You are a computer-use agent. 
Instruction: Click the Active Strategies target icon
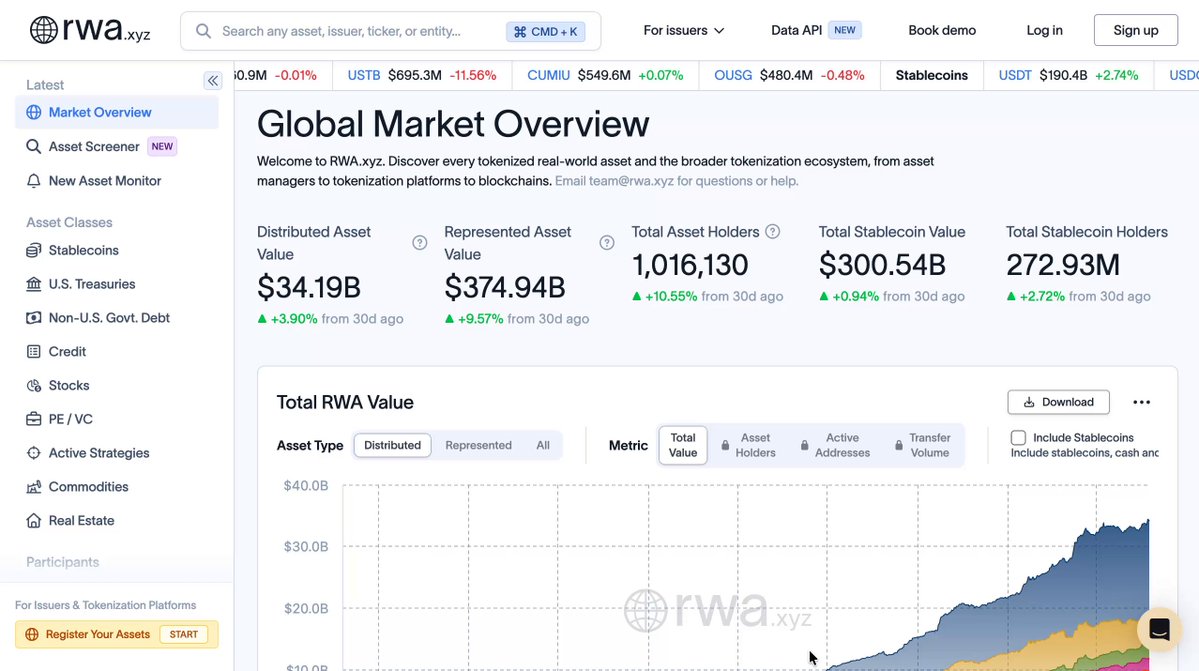click(34, 453)
